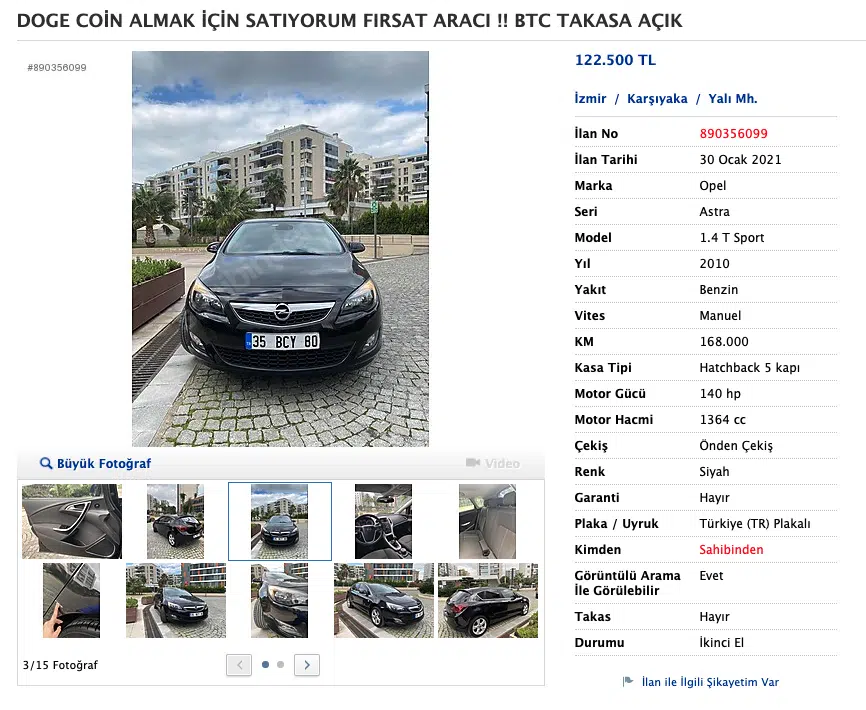
Task: Select the second pagination dot
Action: coord(281,664)
